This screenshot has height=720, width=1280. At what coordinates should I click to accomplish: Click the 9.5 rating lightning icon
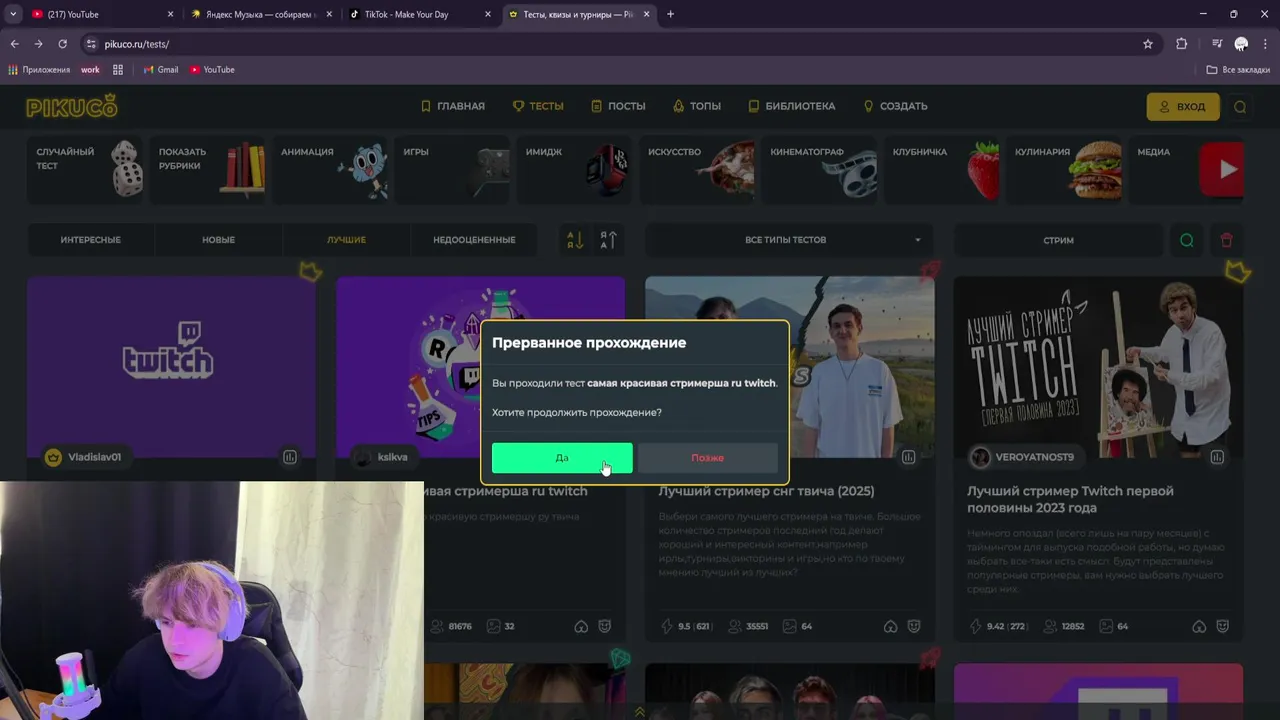[668, 626]
